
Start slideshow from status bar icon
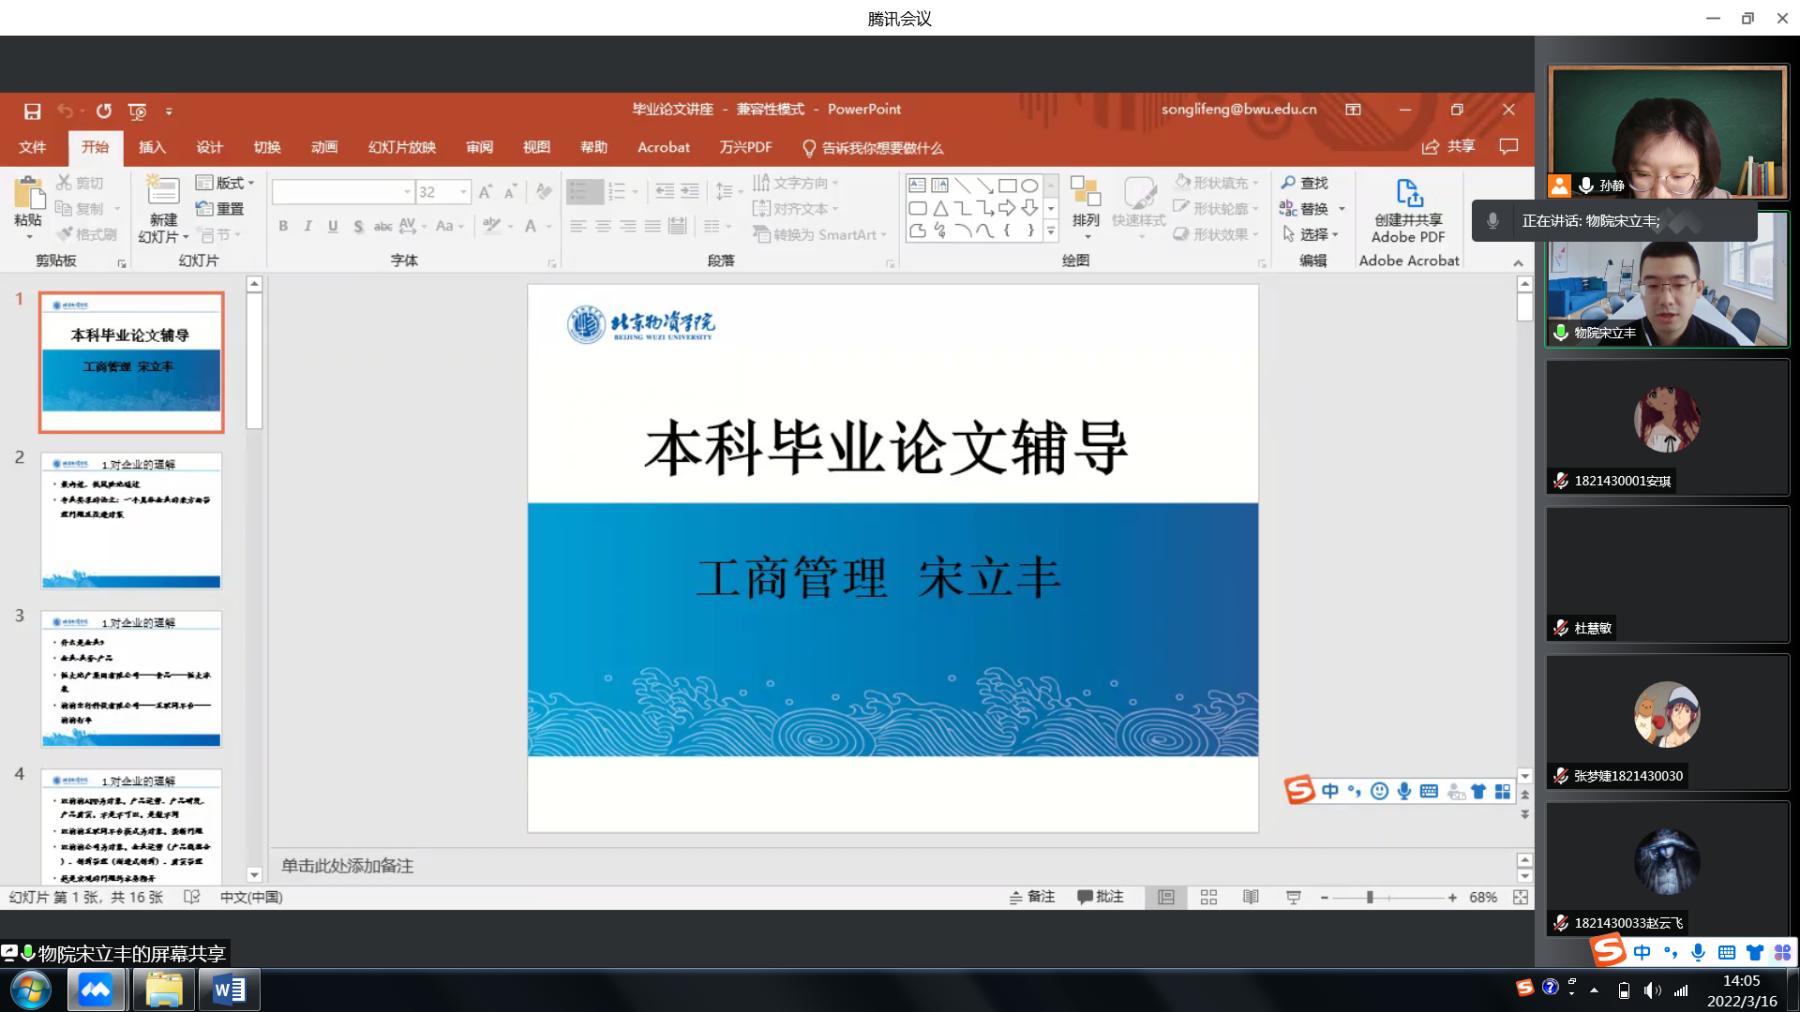1293,897
